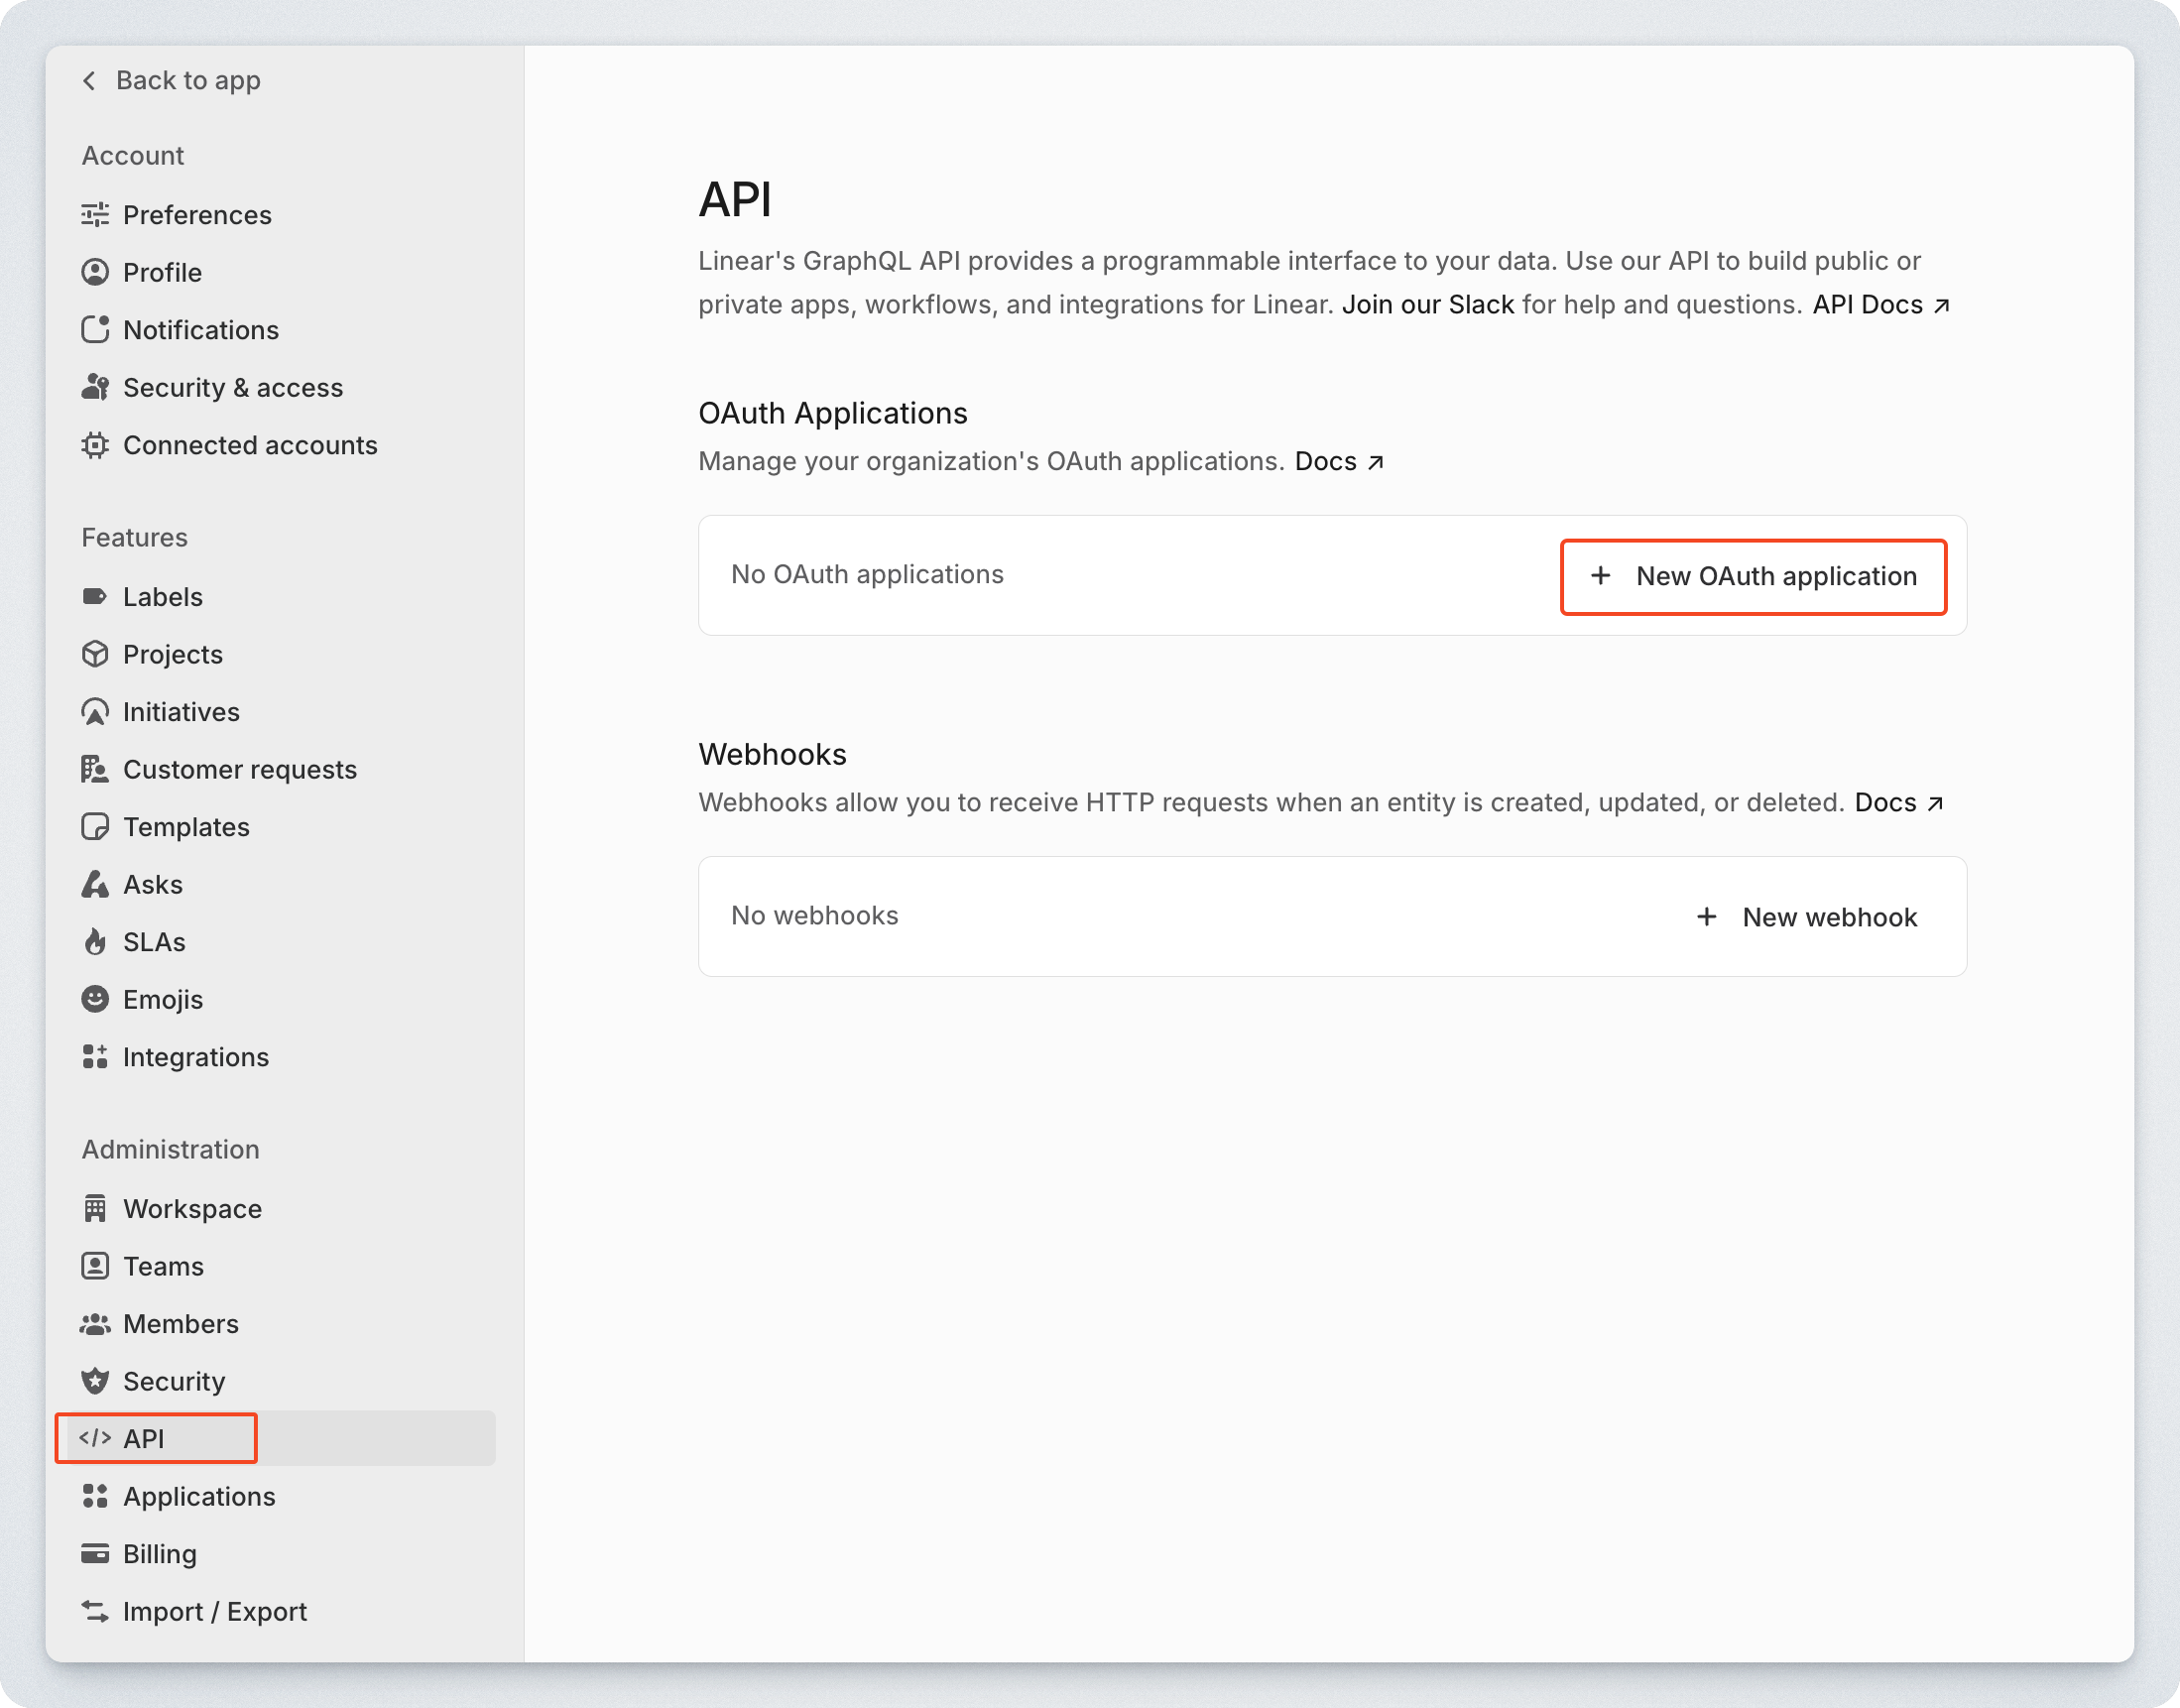
Task: Click the Billing card icon
Action: [95, 1554]
